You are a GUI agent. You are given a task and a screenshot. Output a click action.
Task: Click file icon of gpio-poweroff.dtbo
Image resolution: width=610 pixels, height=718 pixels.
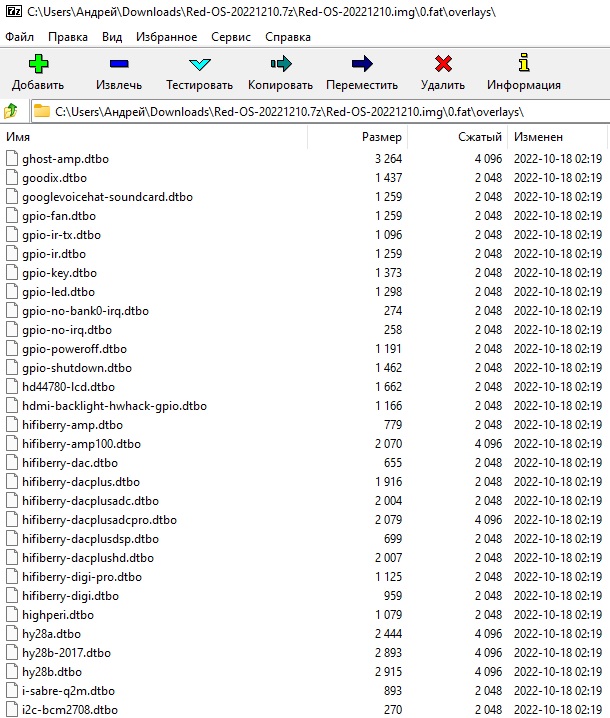click(x=12, y=348)
